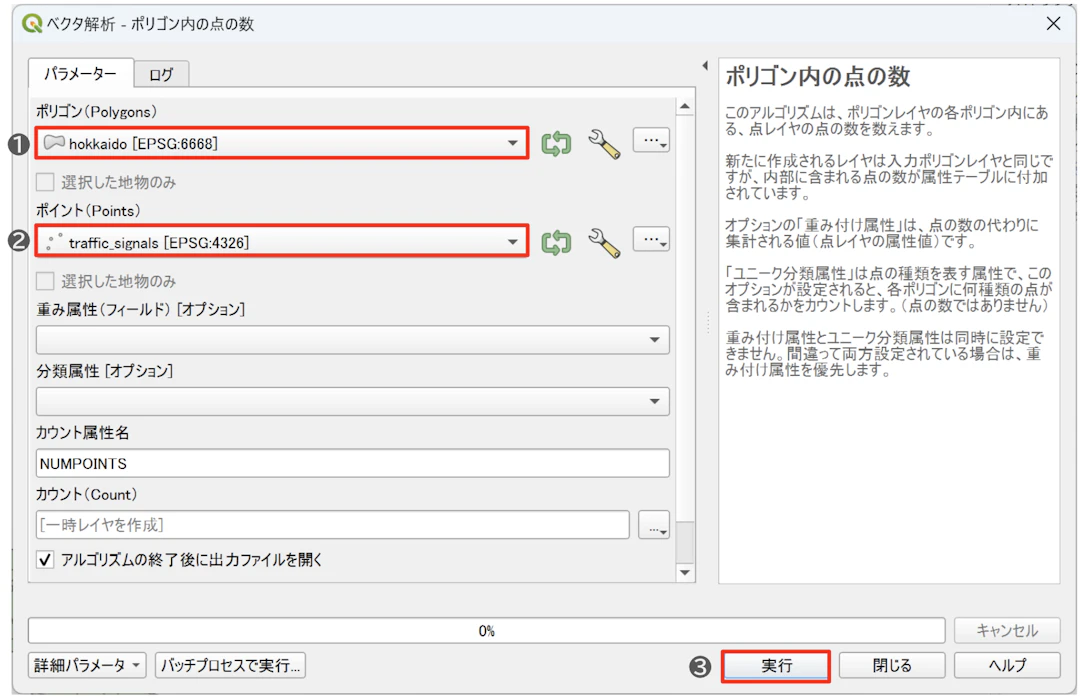
Task: Click the greyed-out キャンセル button
Action: [1007, 630]
